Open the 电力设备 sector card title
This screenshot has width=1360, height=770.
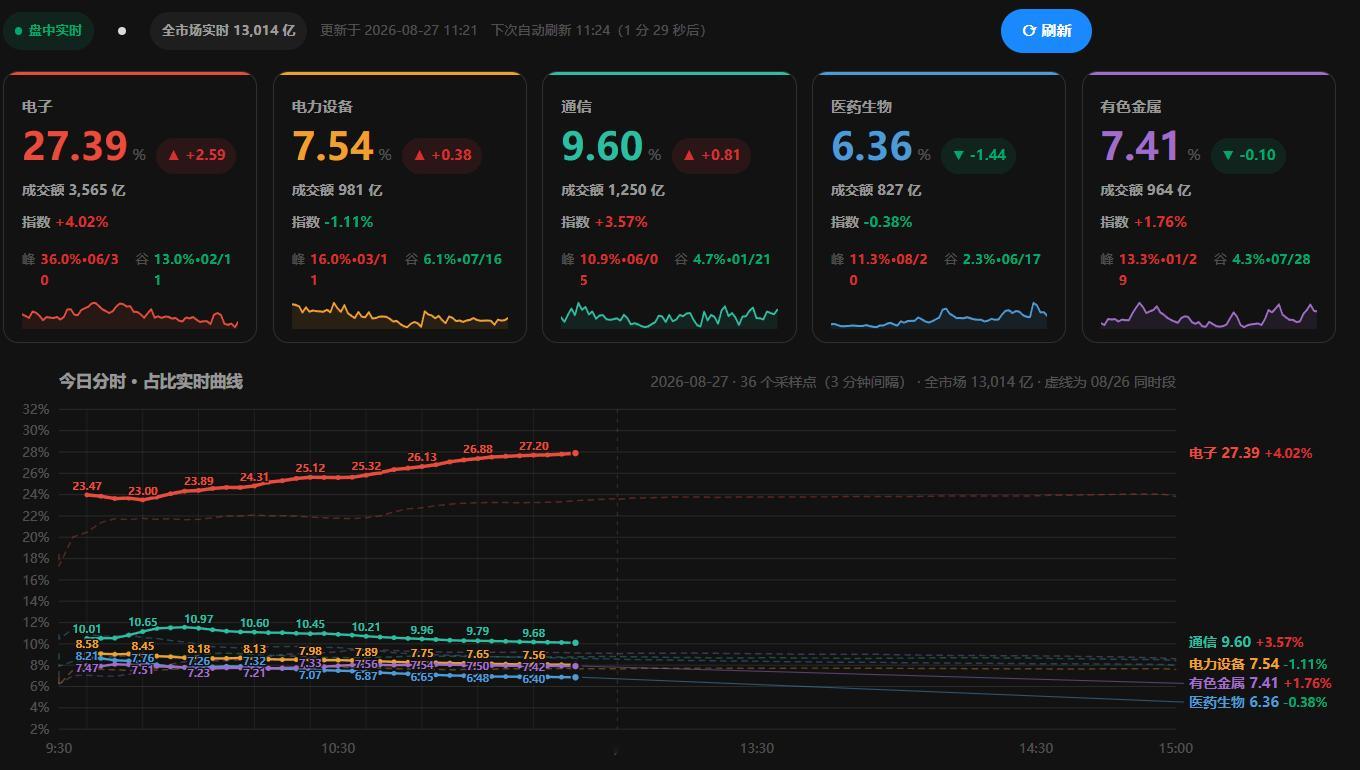[x=322, y=107]
